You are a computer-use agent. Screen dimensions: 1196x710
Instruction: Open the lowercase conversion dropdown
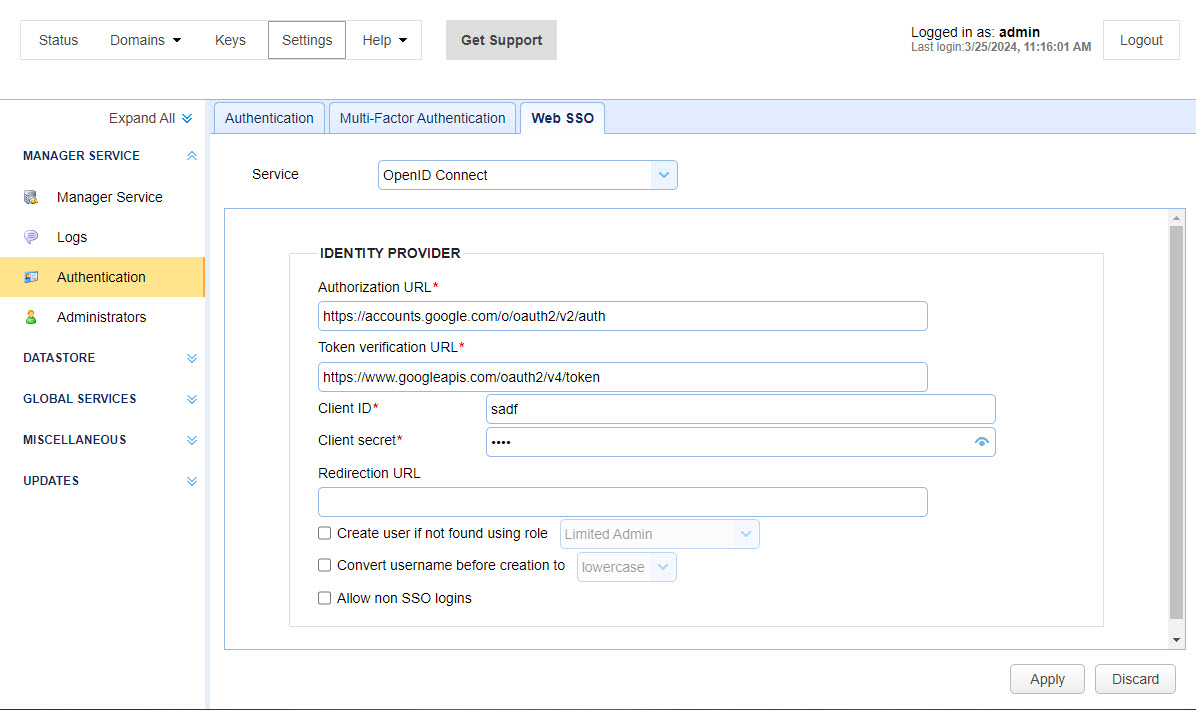pos(663,566)
